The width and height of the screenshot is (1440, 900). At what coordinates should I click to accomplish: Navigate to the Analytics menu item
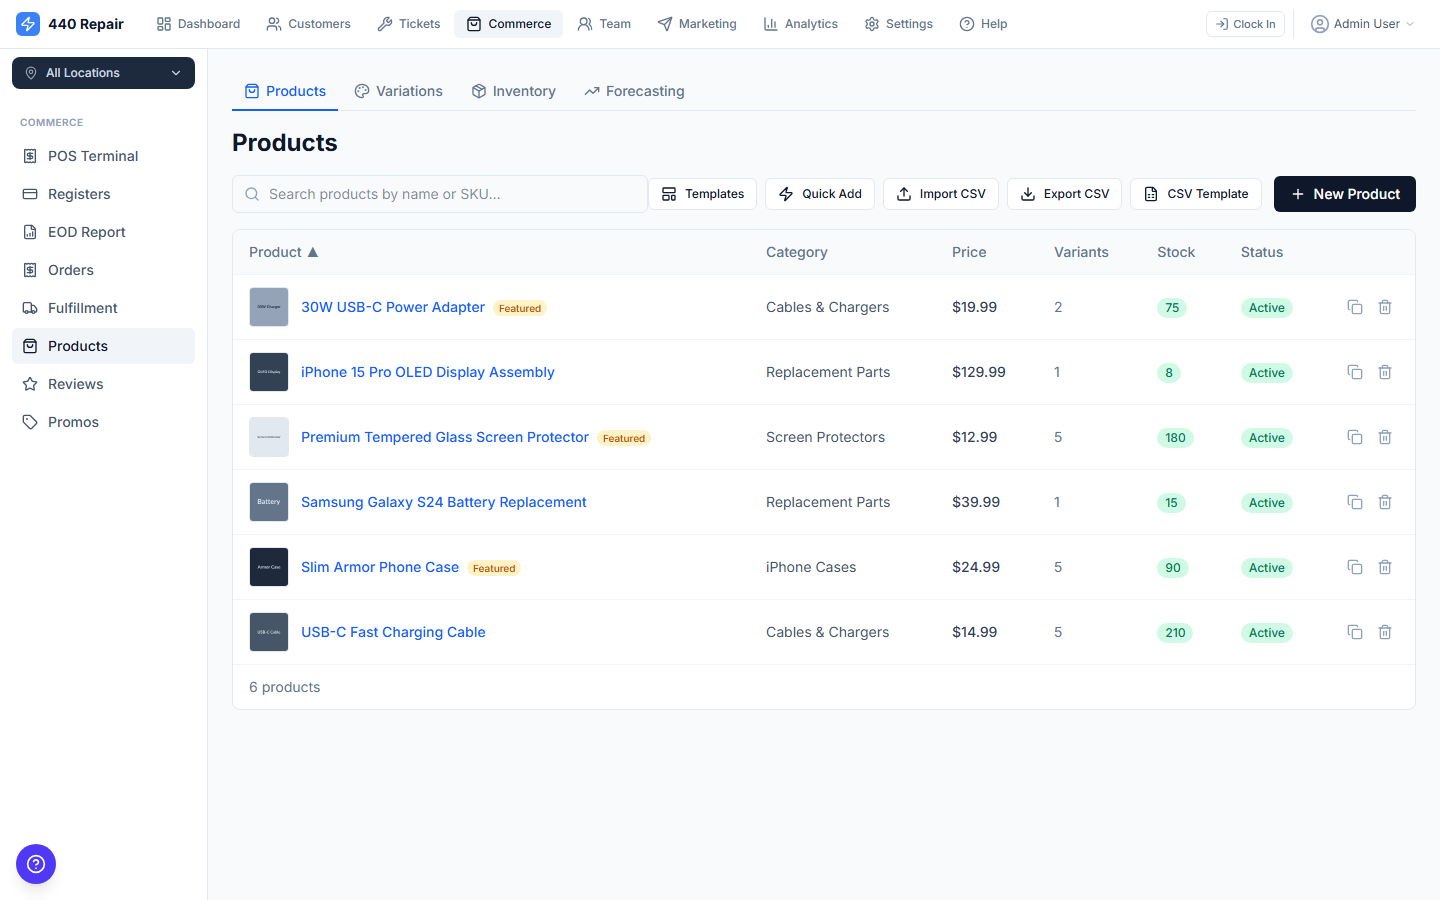point(800,23)
